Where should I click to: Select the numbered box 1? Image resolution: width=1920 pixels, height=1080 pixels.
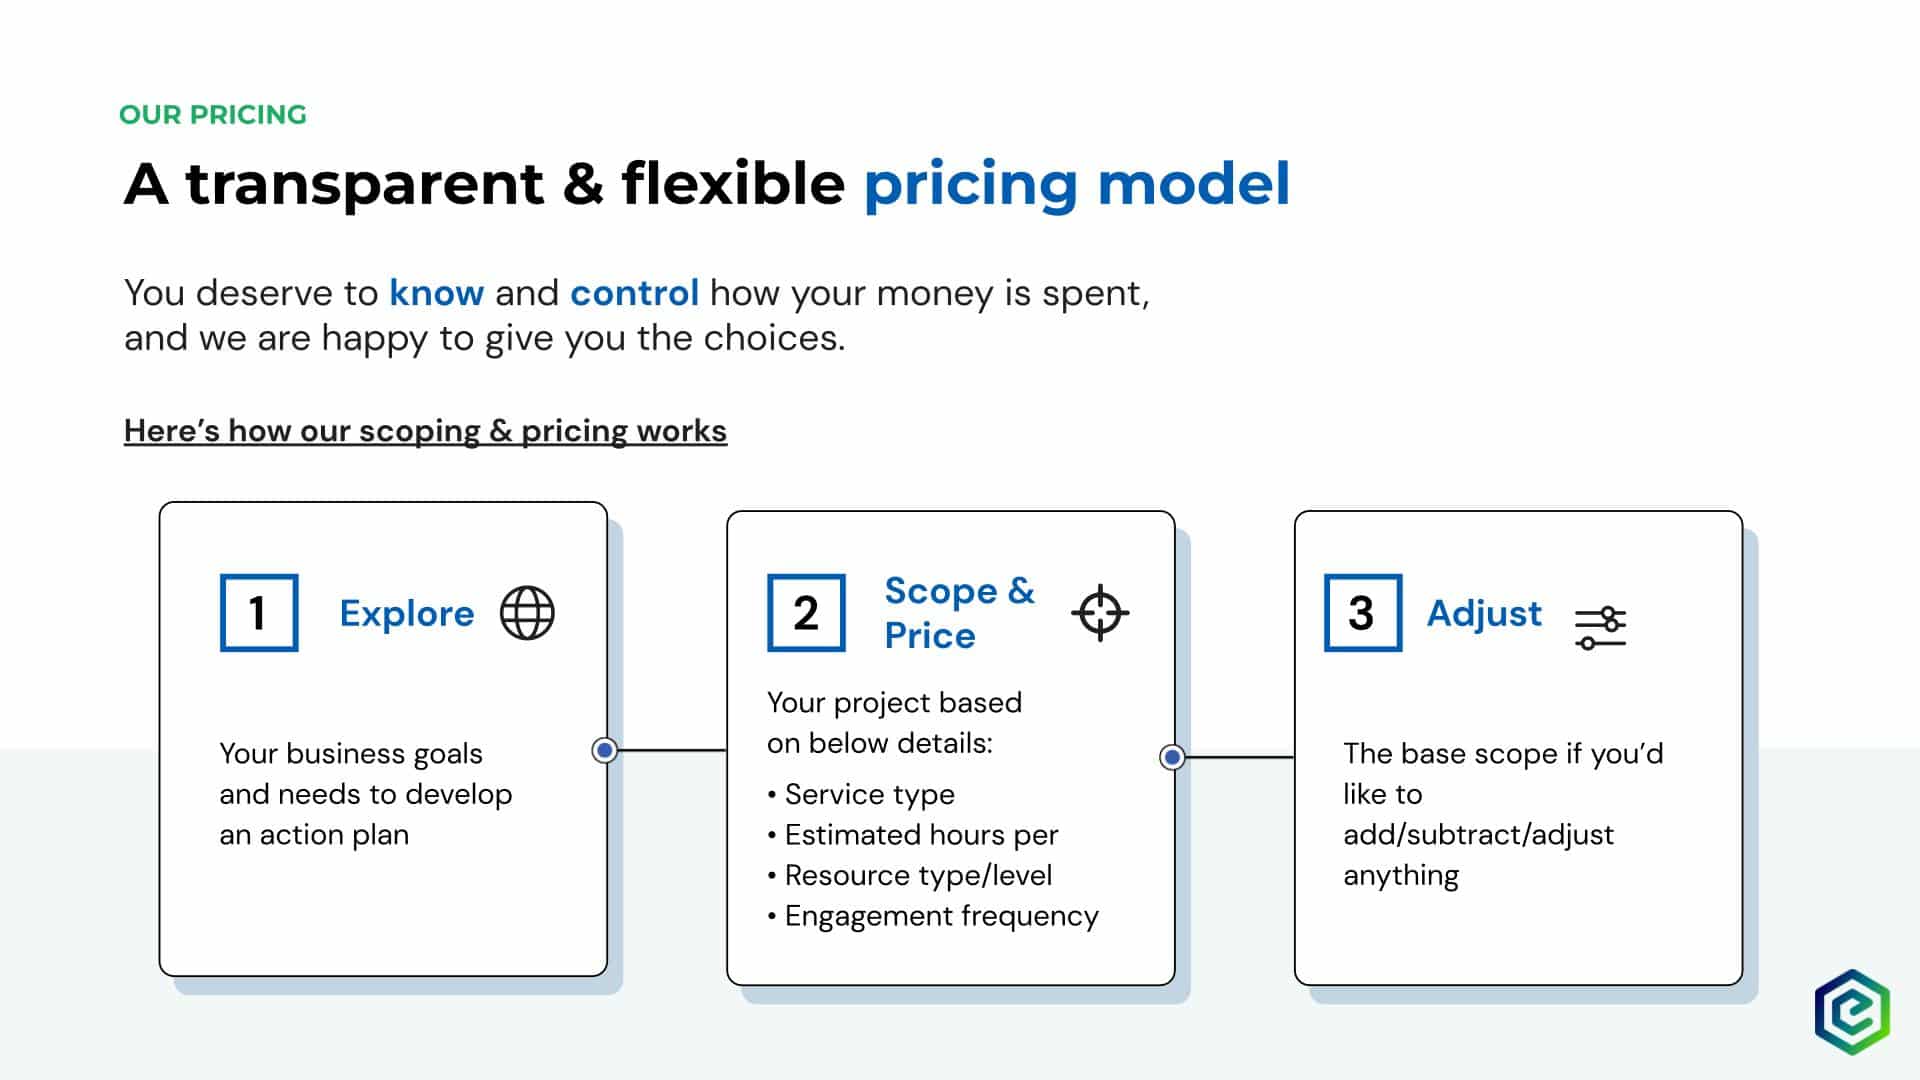coord(259,613)
